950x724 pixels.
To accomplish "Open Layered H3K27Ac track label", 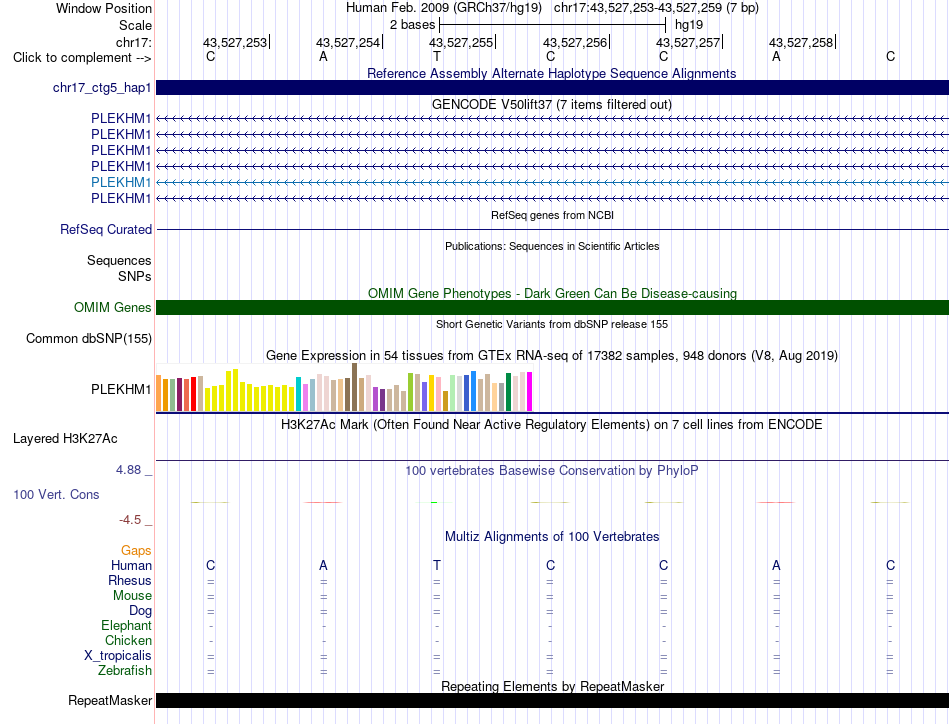I will pos(65,439).
